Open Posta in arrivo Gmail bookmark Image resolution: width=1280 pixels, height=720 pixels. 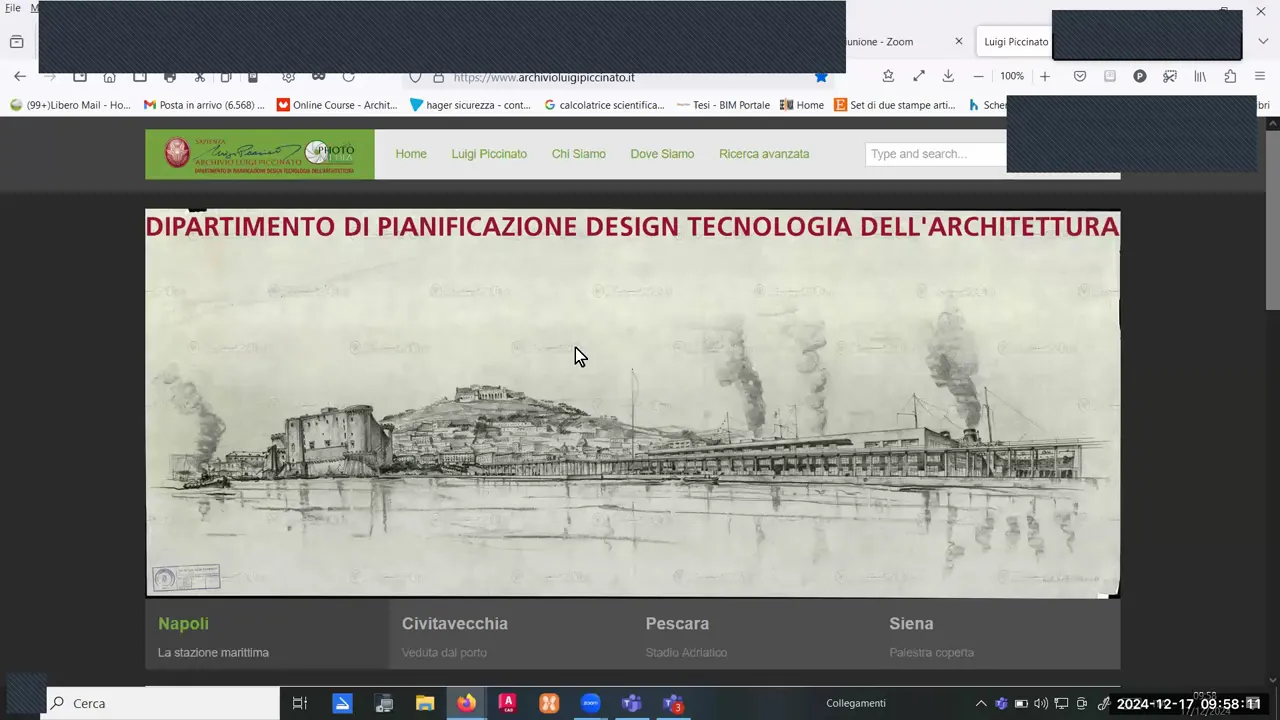pos(204,105)
